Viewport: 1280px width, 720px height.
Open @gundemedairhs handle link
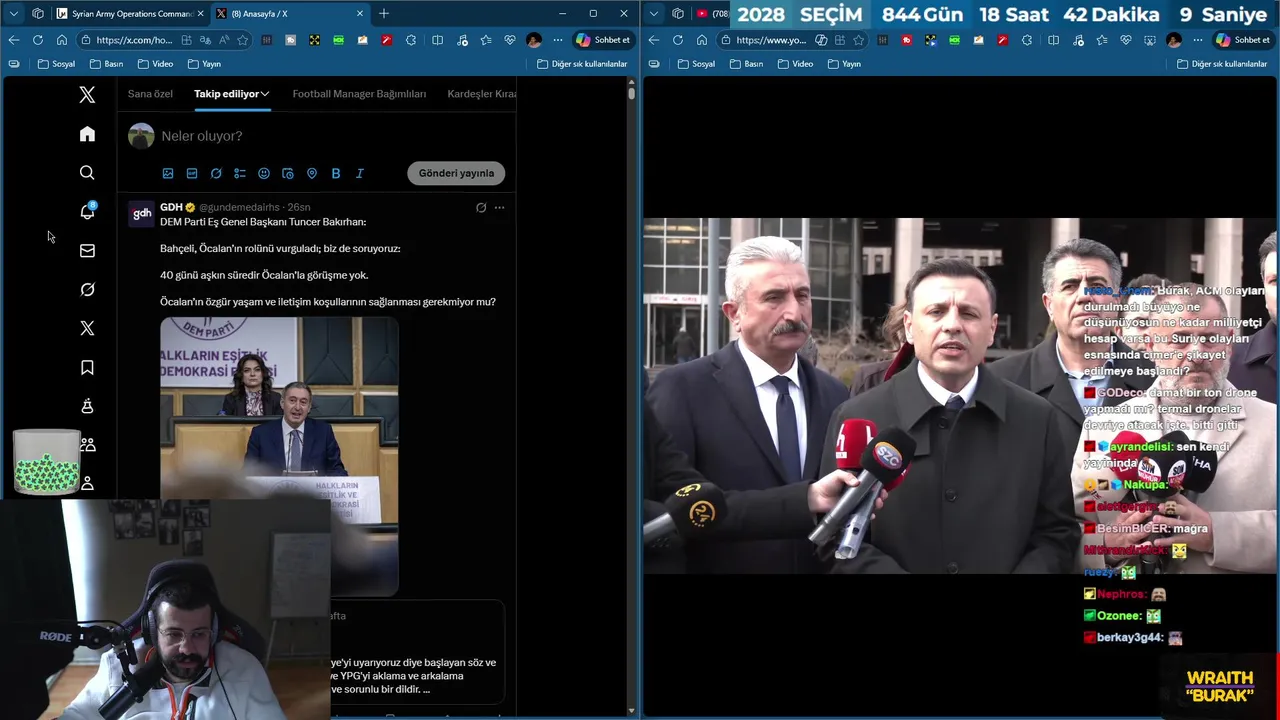tap(239, 207)
